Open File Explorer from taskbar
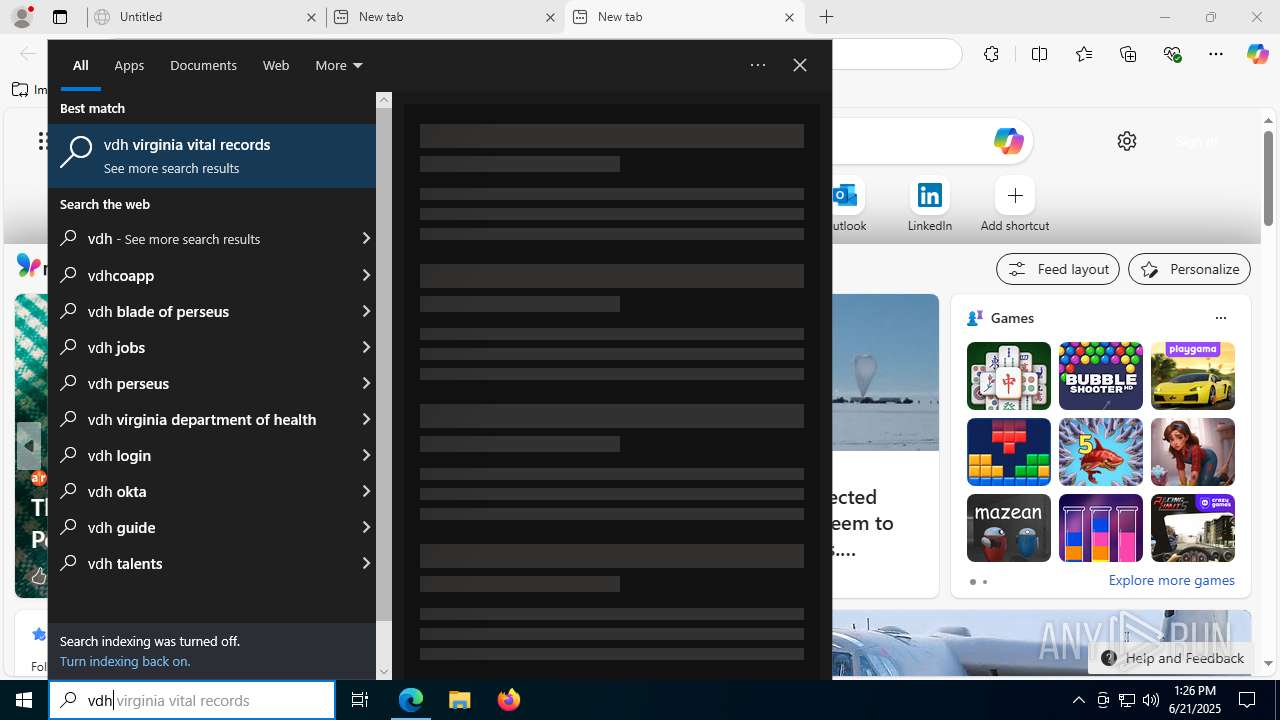 460,700
